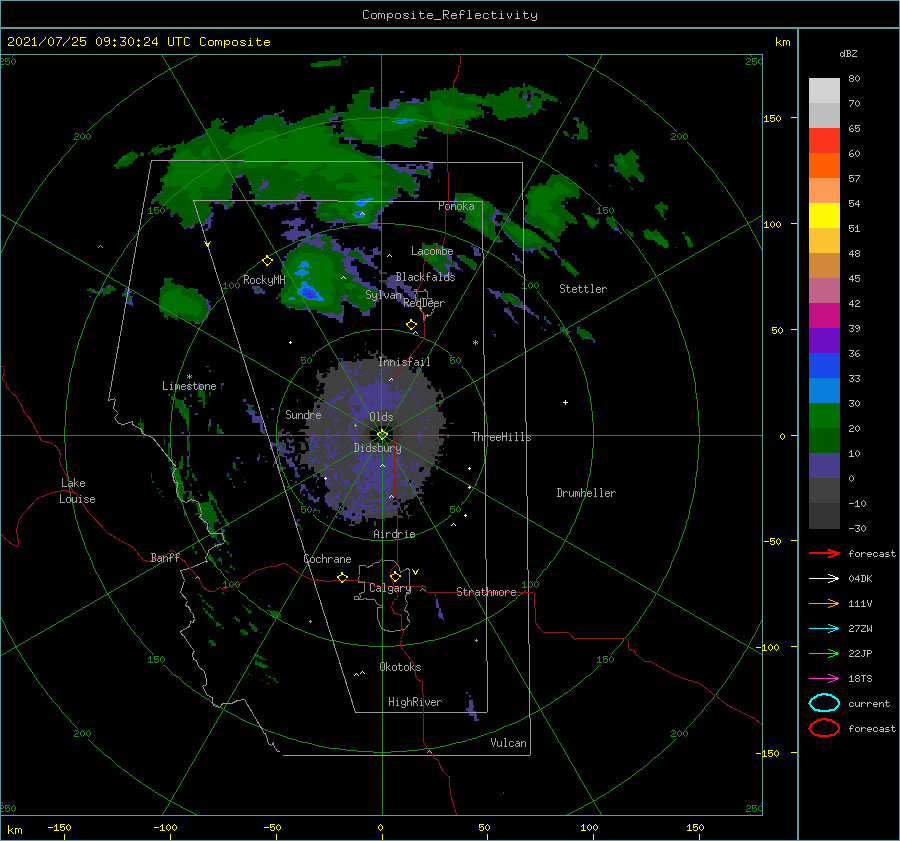This screenshot has width=900, height=841.
Task: Click the green 22JP arrow icon
Action: [824, 653]
